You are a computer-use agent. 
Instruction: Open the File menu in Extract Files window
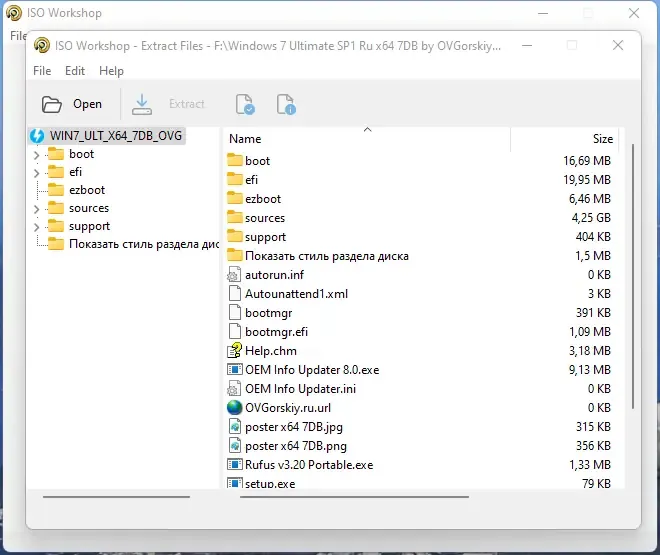42,71
